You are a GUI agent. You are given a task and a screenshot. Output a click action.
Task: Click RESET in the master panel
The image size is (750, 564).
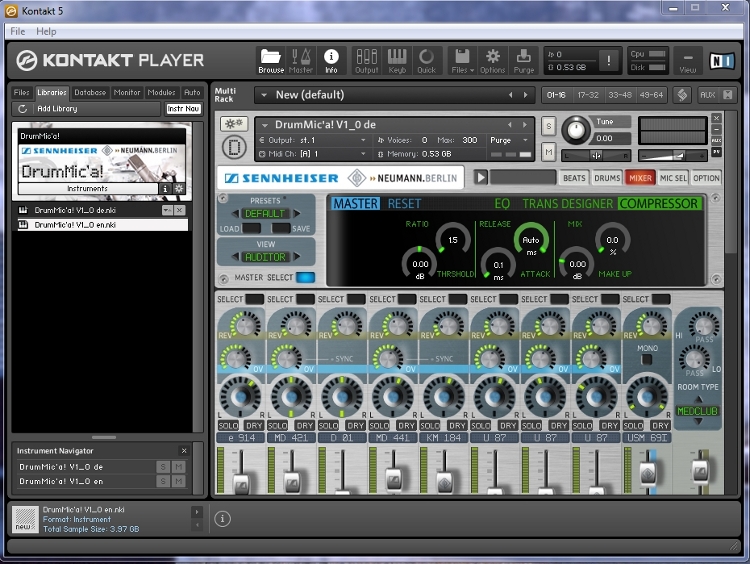coord(404,204)
